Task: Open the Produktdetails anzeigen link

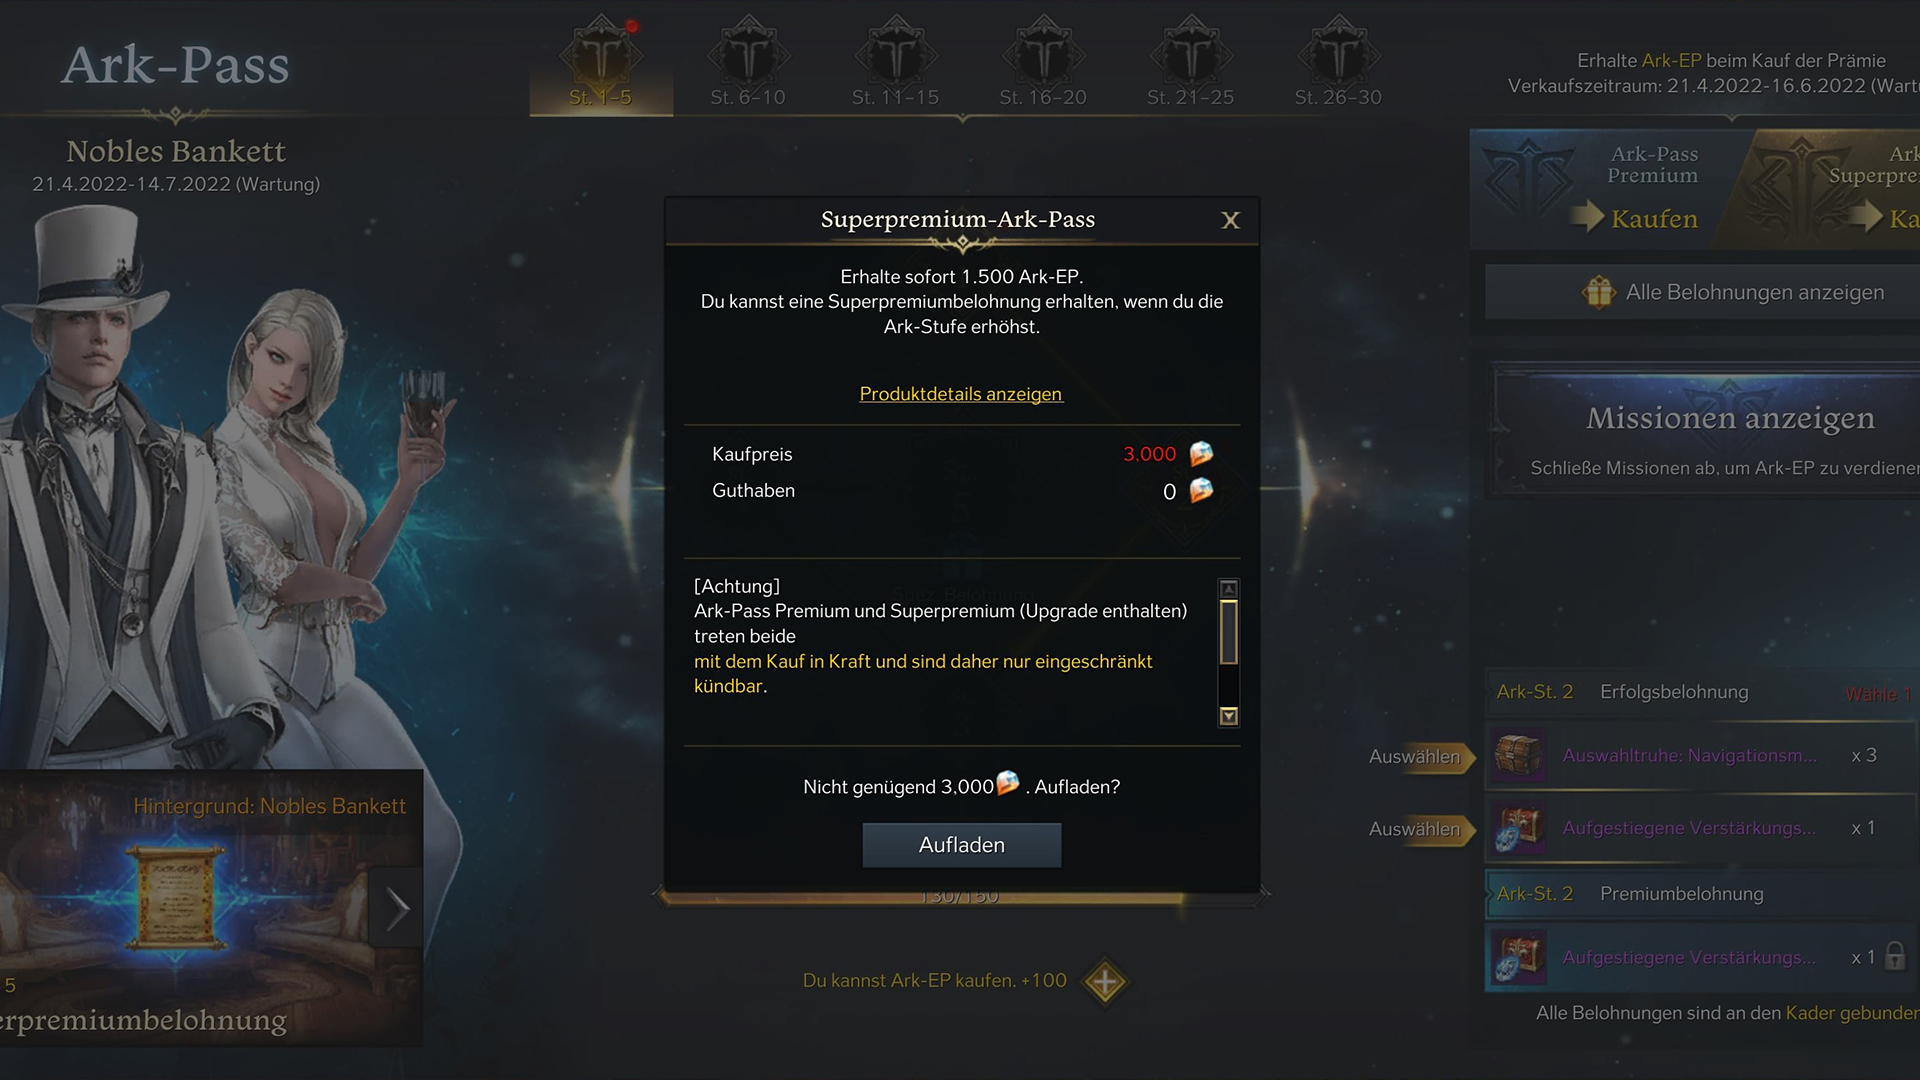Action: tap(961, 394)
